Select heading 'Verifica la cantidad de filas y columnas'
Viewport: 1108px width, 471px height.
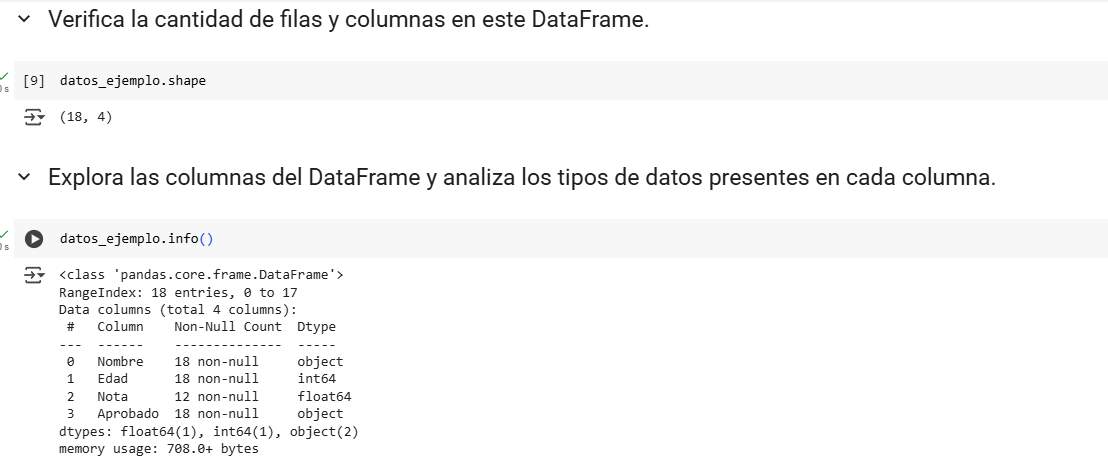(x=348, y=20)
